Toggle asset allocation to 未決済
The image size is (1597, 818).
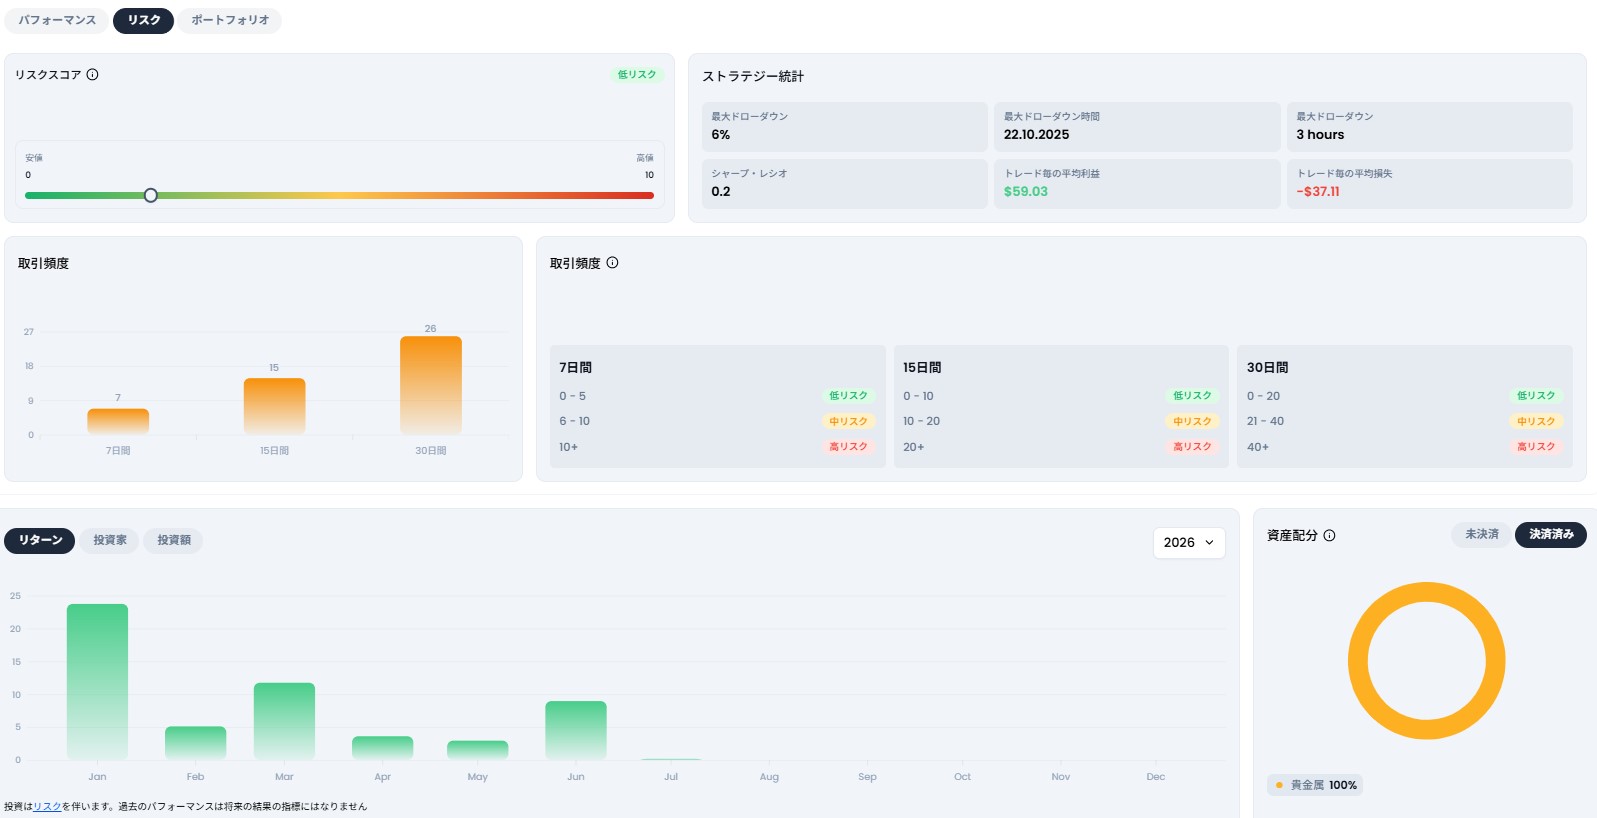click(1481, 534)
